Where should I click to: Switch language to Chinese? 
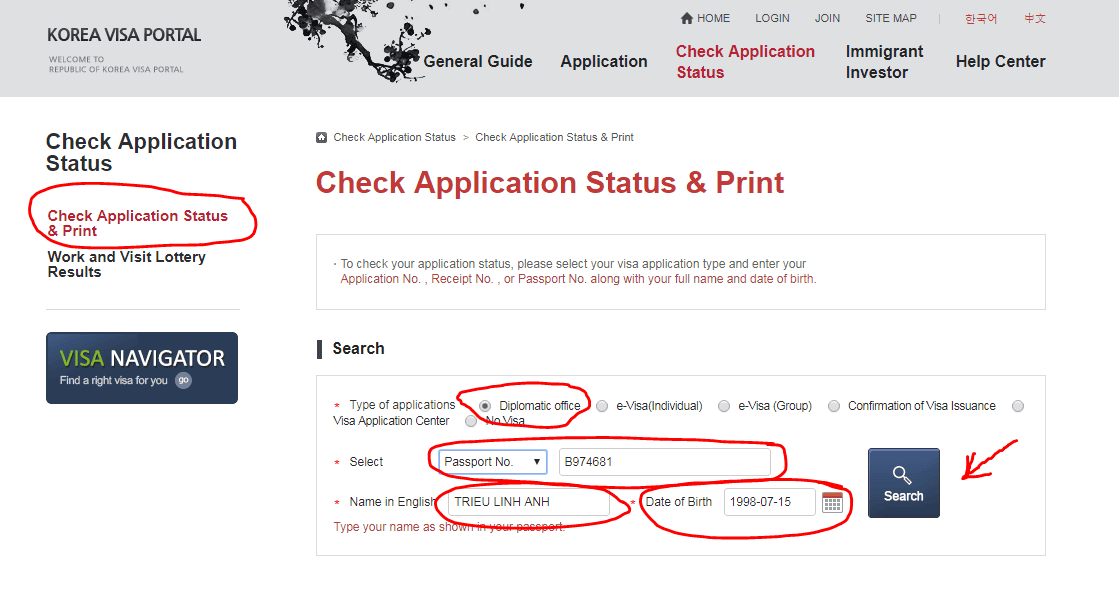(1035, 19)
